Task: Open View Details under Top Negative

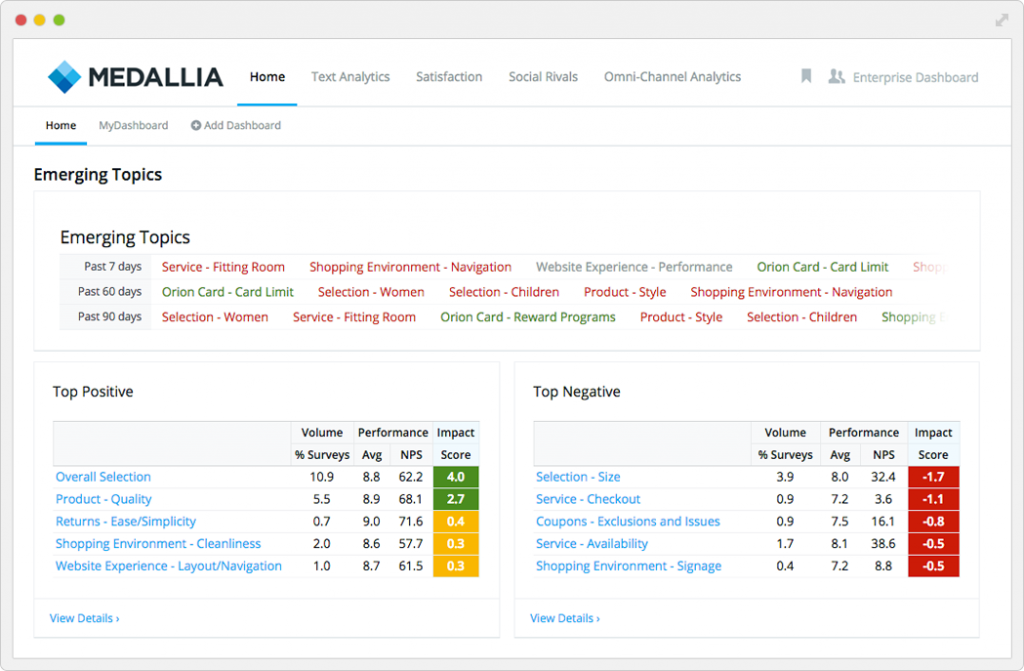Action: (x=565, y=618)
